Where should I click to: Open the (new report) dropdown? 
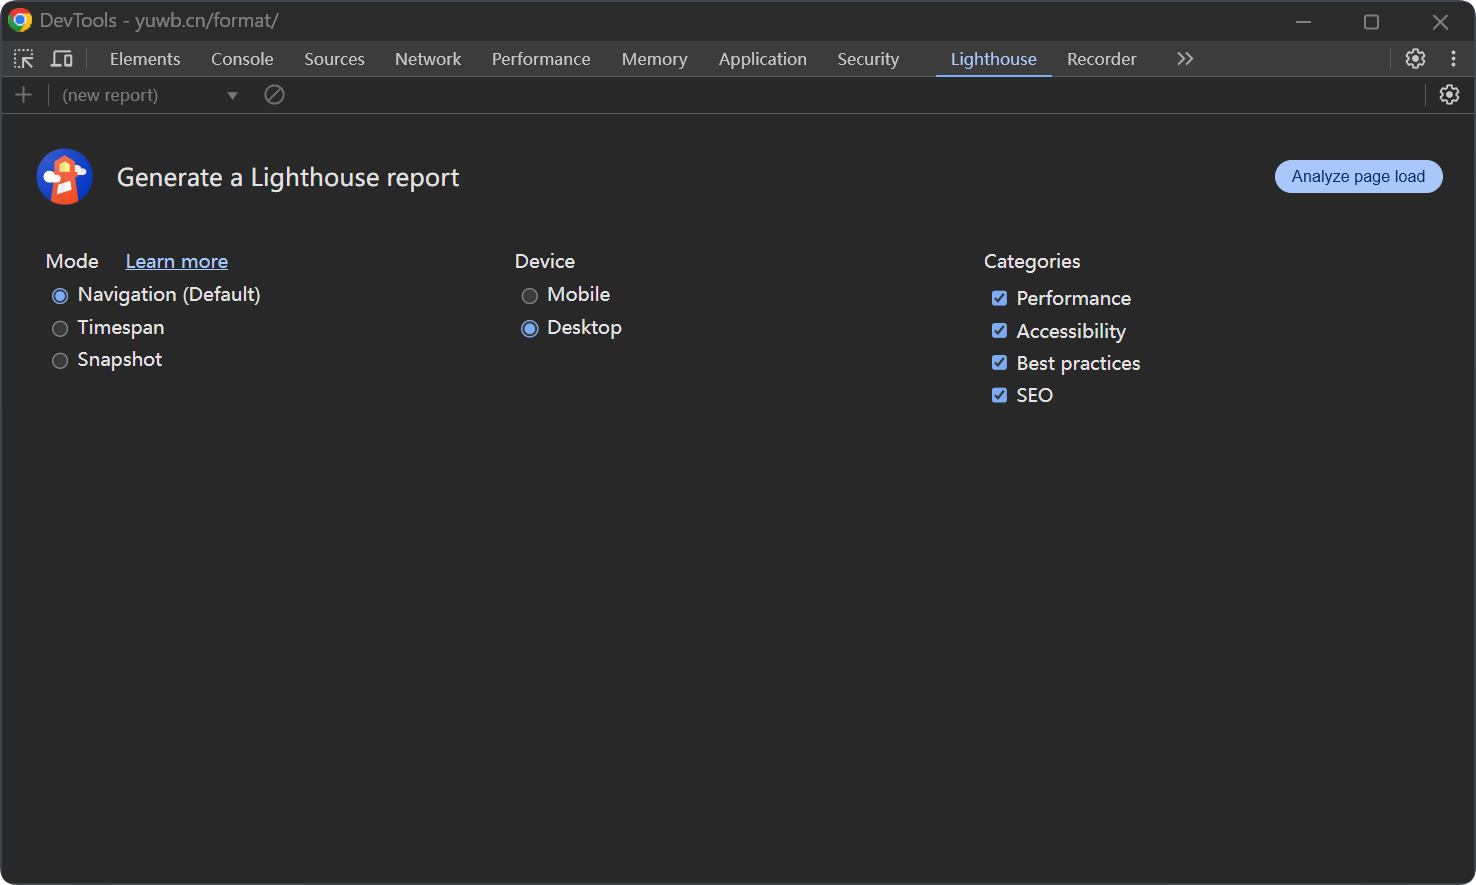pyautogui.click(x=150, y=95)
